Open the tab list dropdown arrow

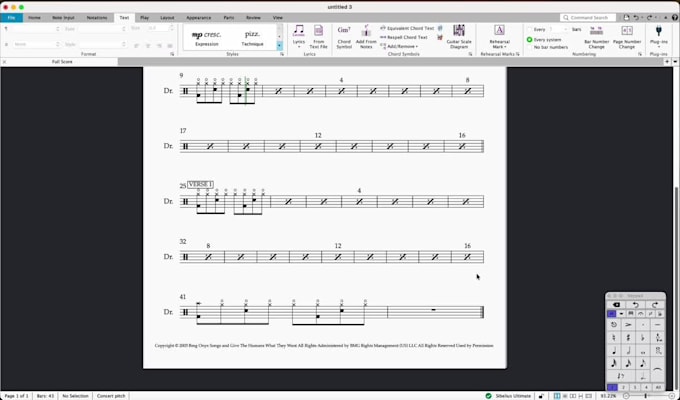(x=675, y=62)
